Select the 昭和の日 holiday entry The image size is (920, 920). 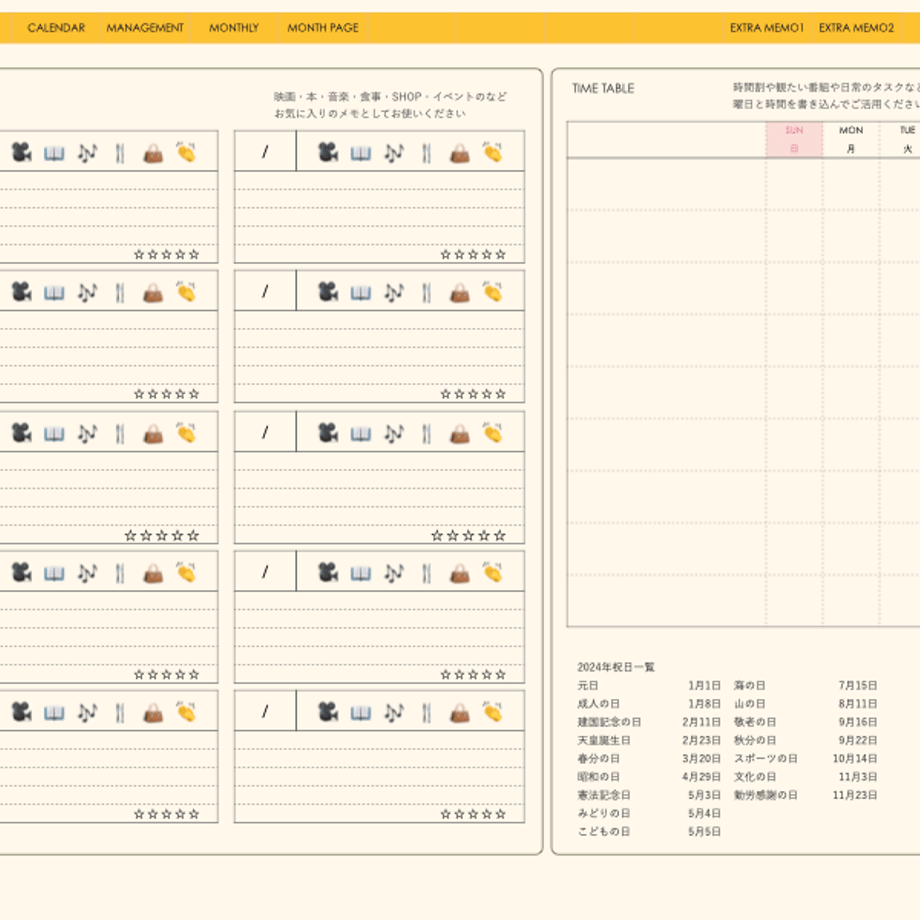(x=598, y=776)
